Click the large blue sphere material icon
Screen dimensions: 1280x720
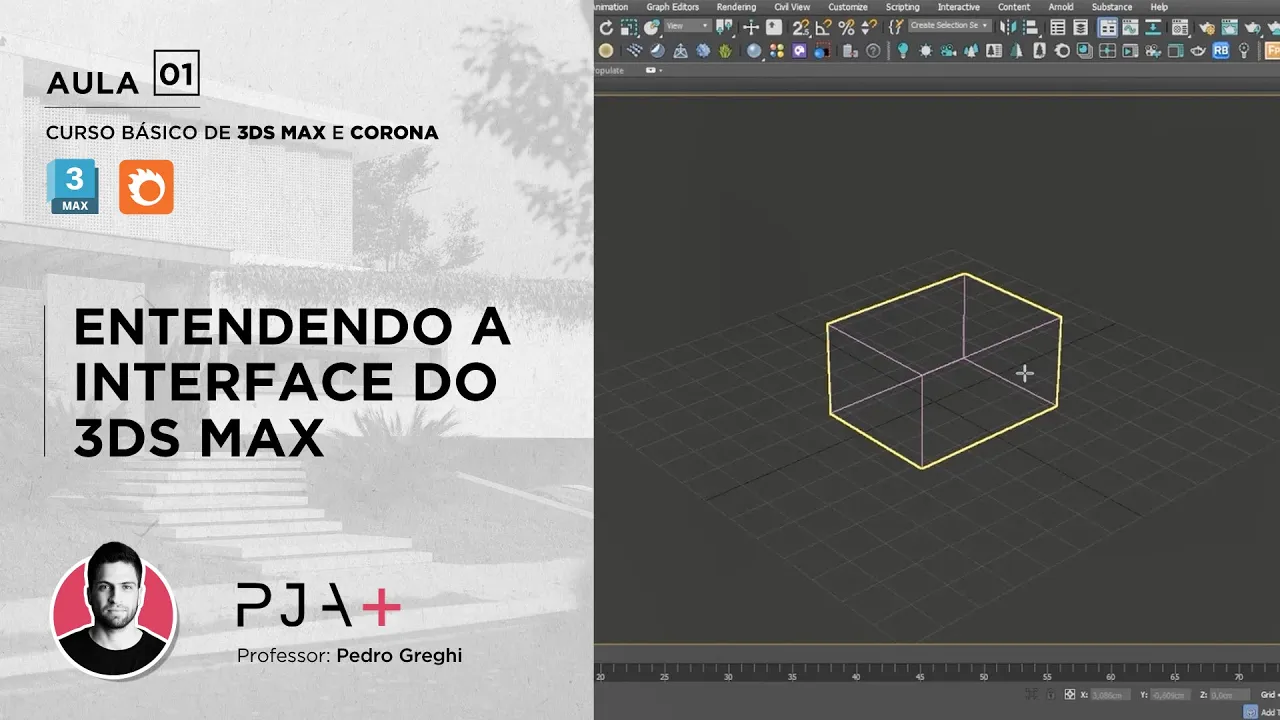754,51
